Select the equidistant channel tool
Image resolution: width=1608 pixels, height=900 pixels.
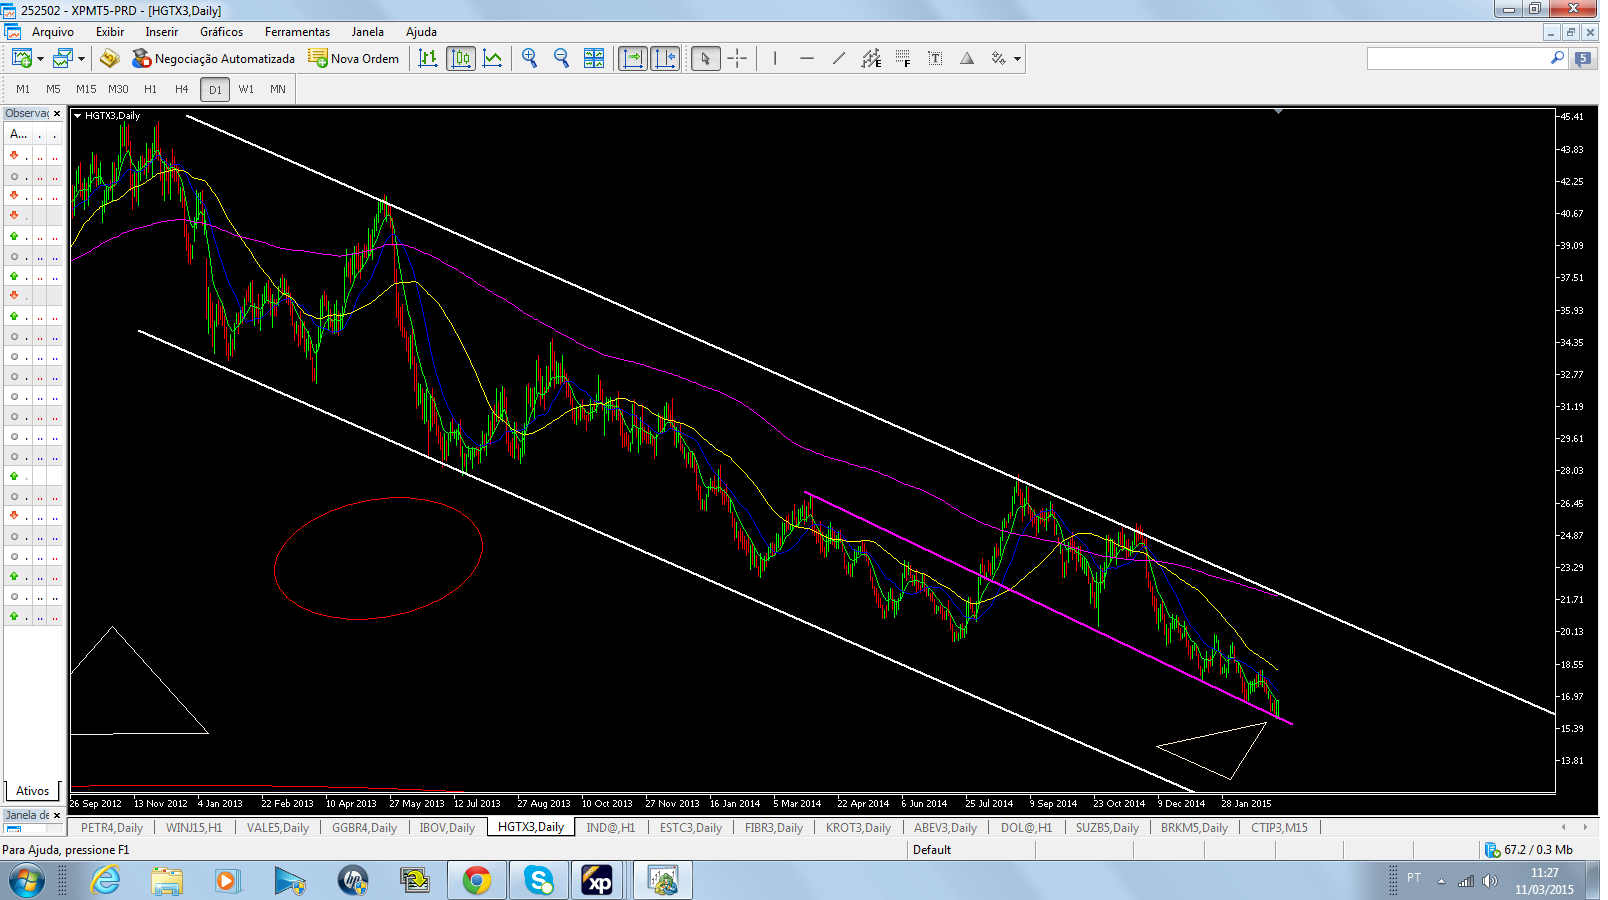click(x=871, y=59)
